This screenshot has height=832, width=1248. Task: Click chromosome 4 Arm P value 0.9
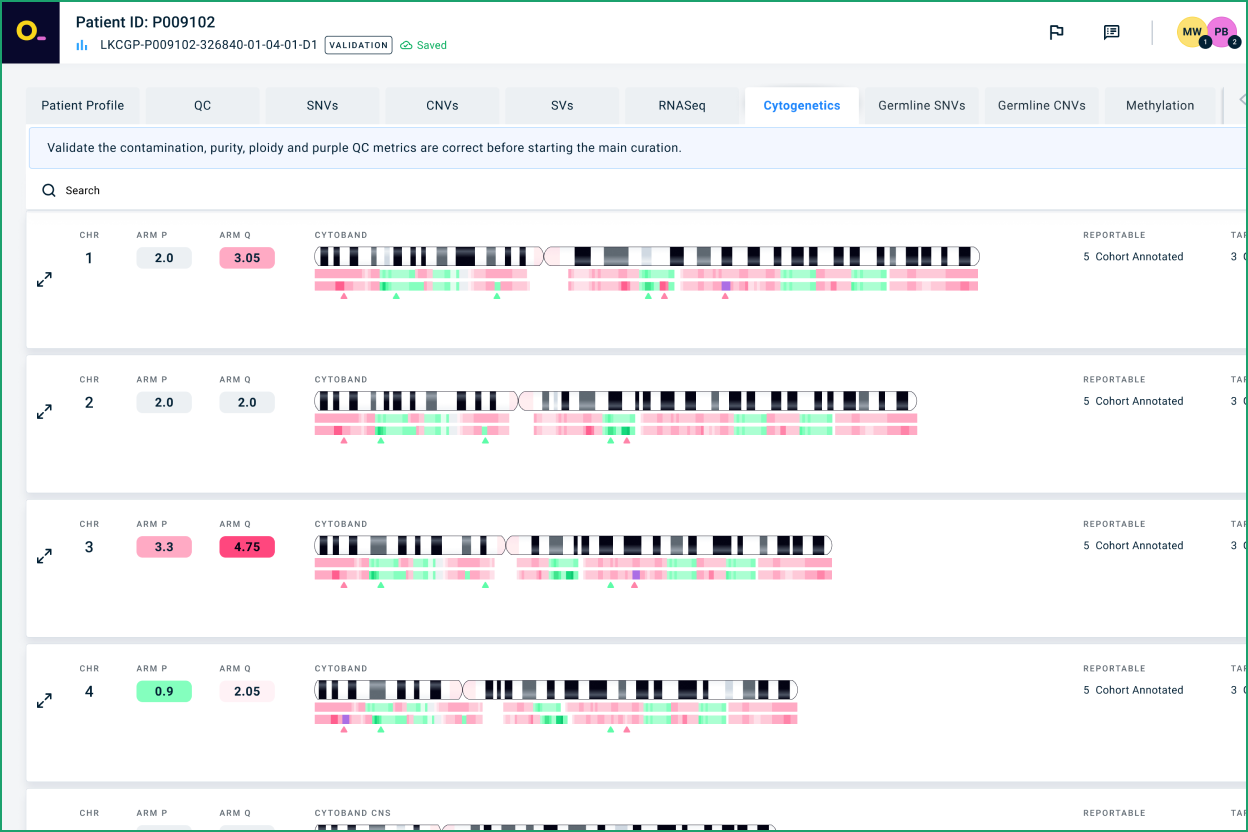click(x=164, y=691)
